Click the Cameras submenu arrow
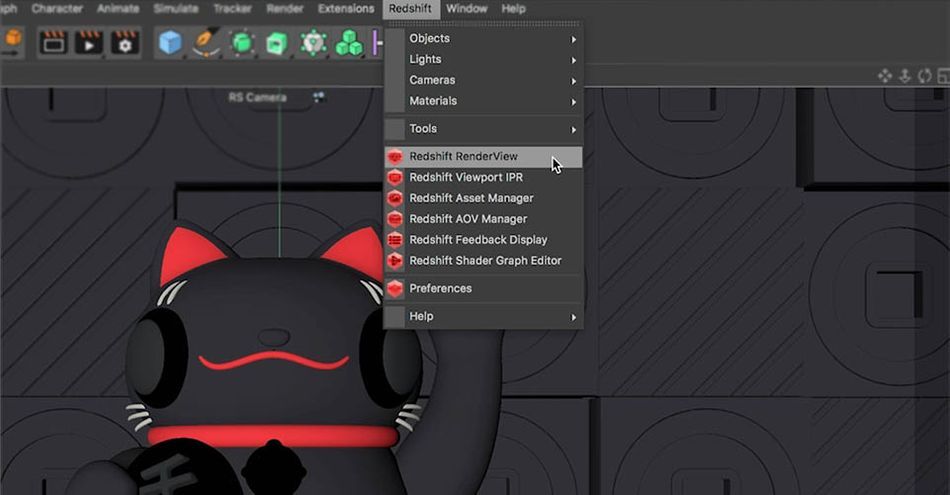 (x=573, y=81)
